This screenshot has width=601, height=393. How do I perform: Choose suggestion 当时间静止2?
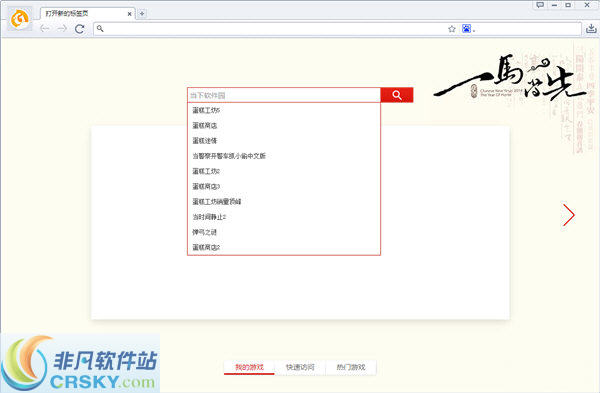284,217
